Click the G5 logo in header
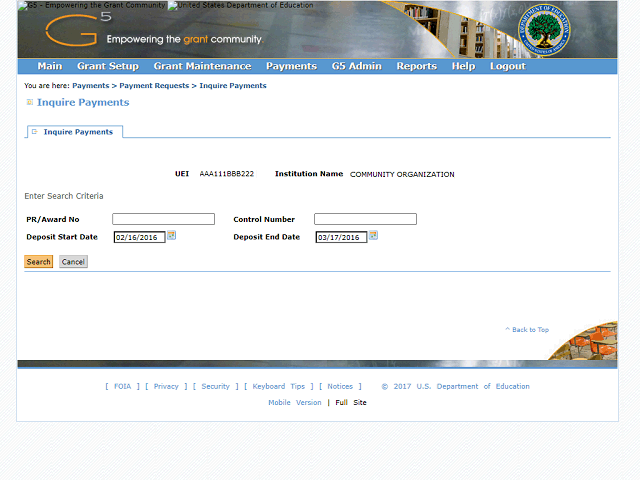 pyautogui.click(x=78, y=29)
